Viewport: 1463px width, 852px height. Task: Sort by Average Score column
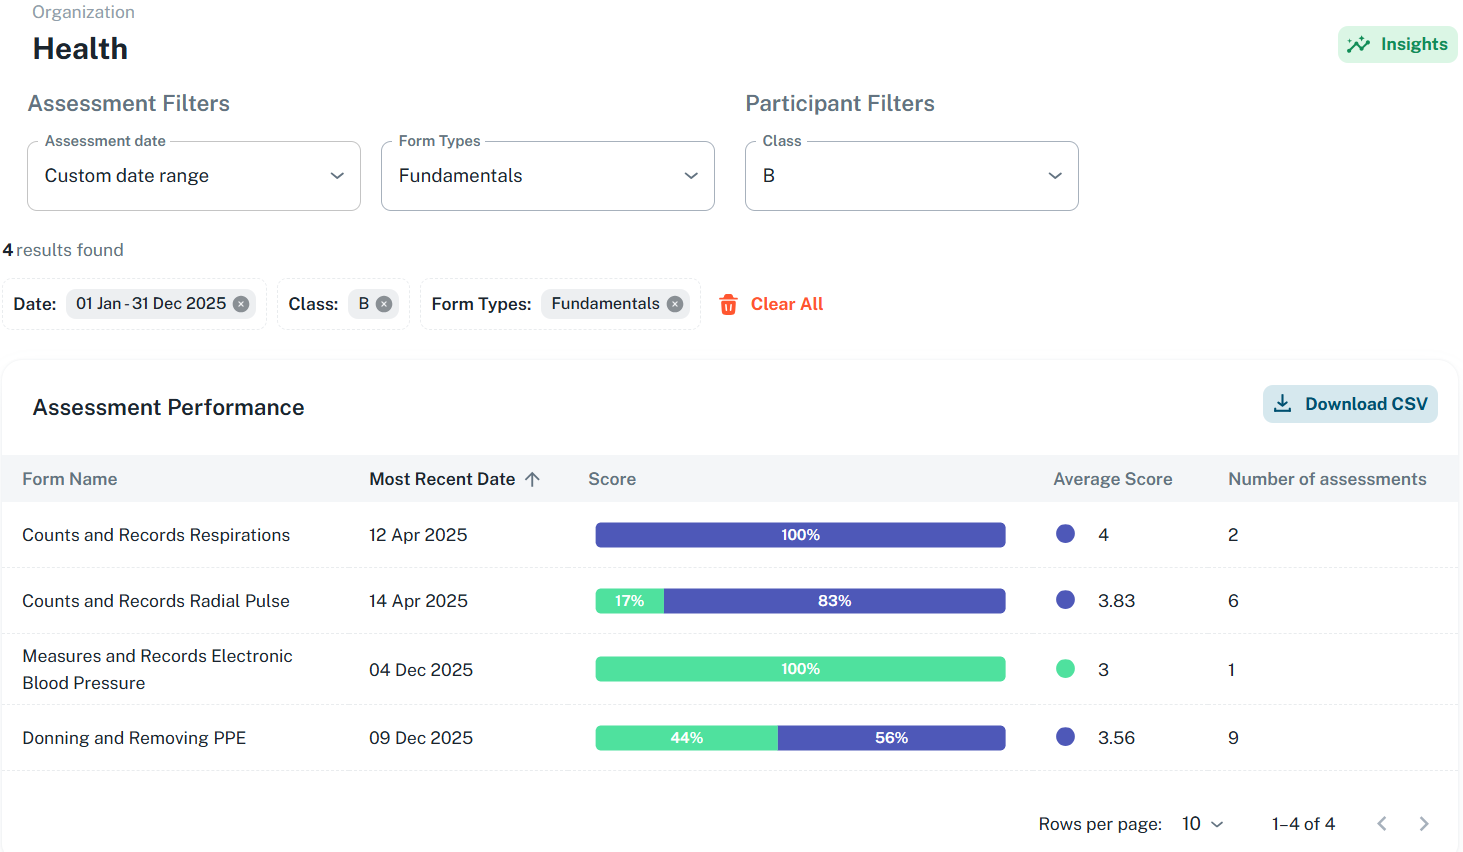[x=1112, y=479]
